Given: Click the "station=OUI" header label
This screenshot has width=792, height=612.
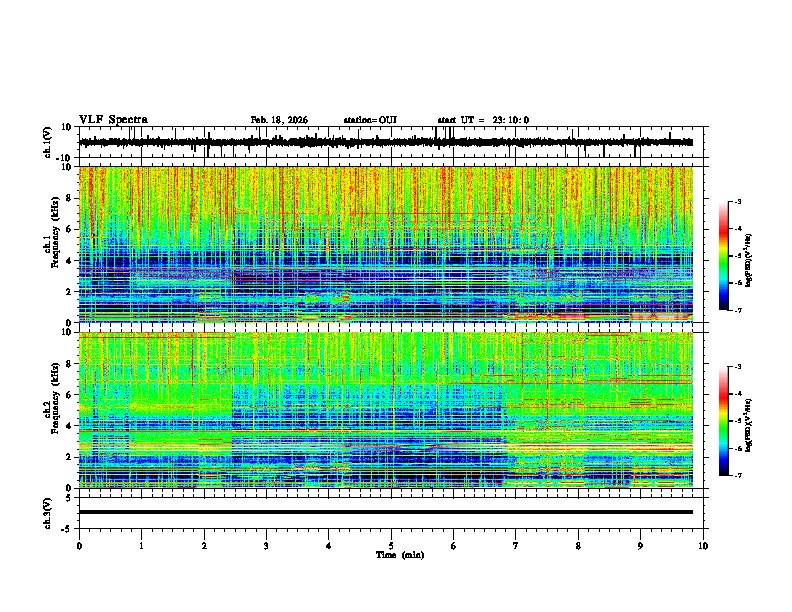Looking at the screenshot, I should (370, 120).
